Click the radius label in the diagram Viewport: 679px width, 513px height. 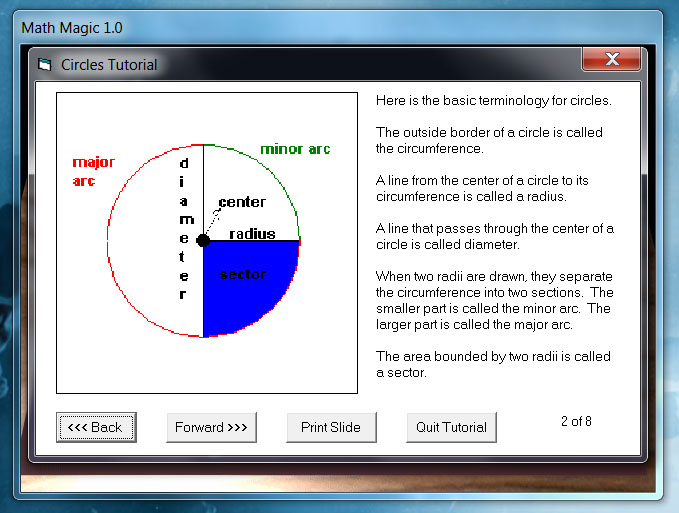(x=252, y=233)
